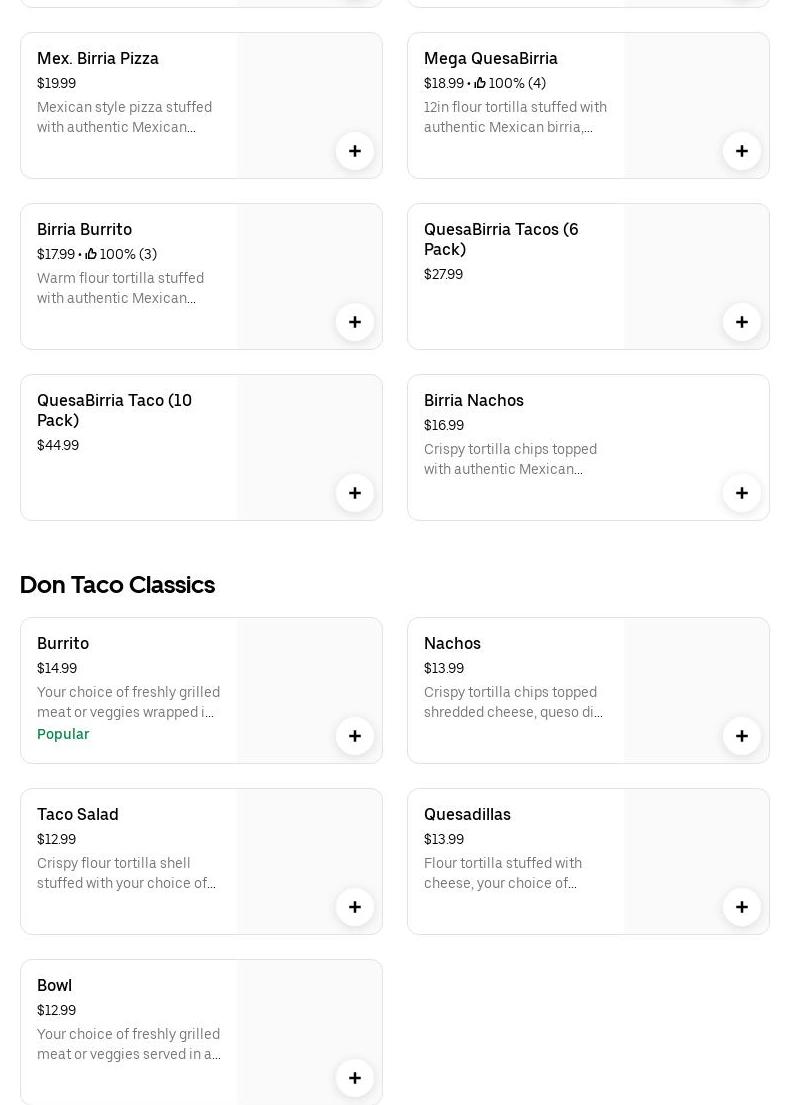Add Taco Salad using plus button
804x1105 pixels.
355,907
